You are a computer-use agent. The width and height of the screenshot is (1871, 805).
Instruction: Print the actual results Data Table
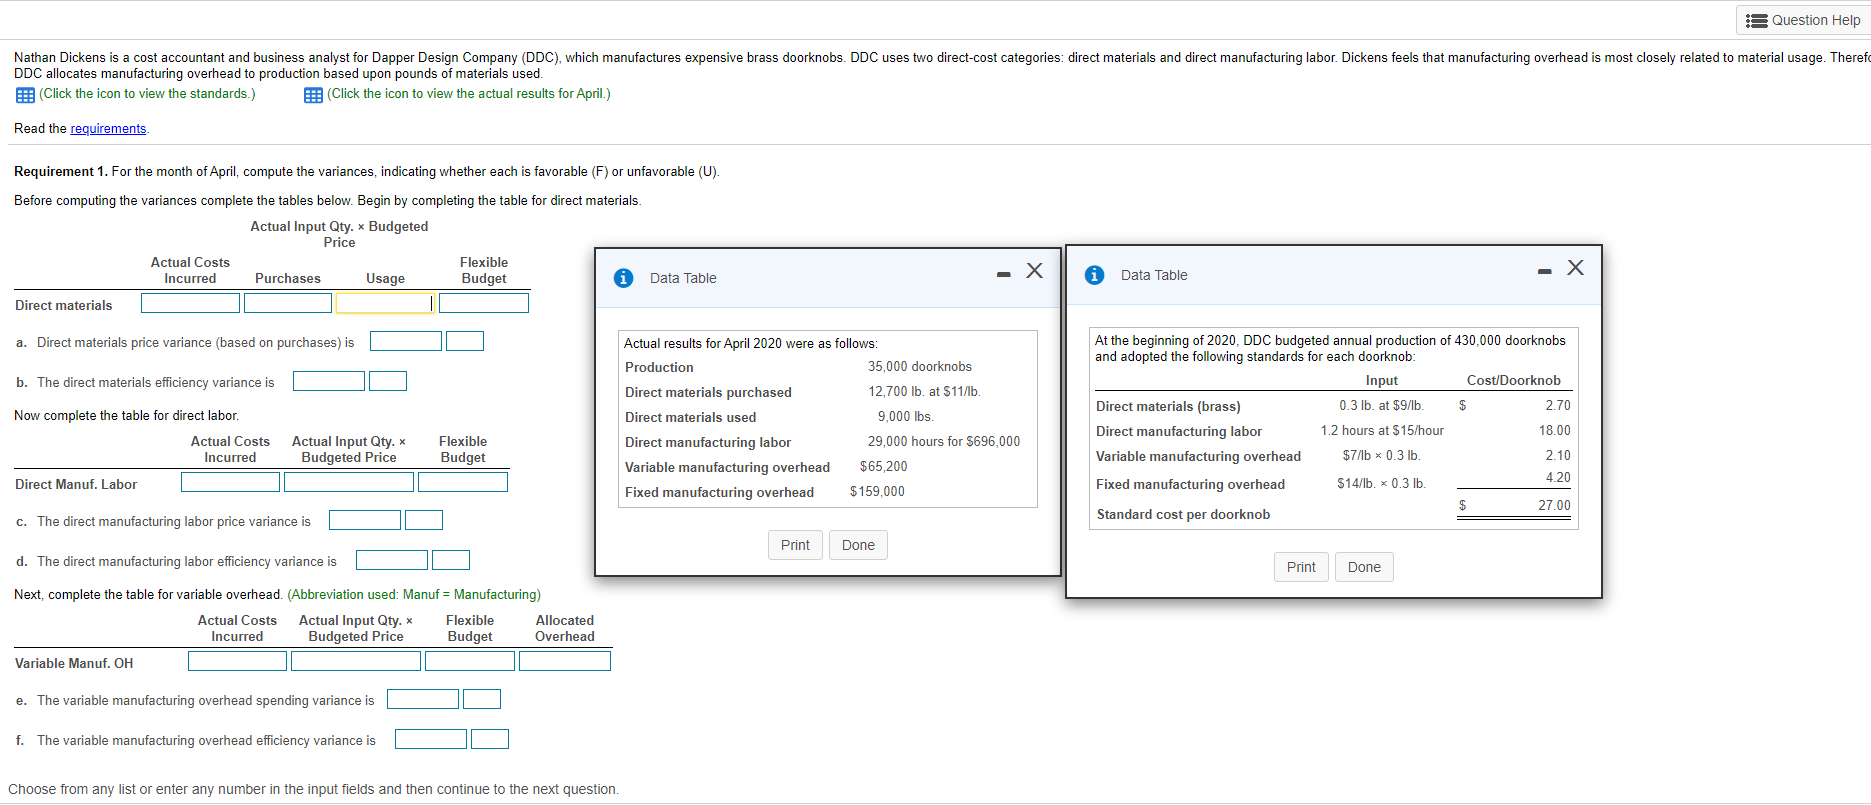[795, 545]
